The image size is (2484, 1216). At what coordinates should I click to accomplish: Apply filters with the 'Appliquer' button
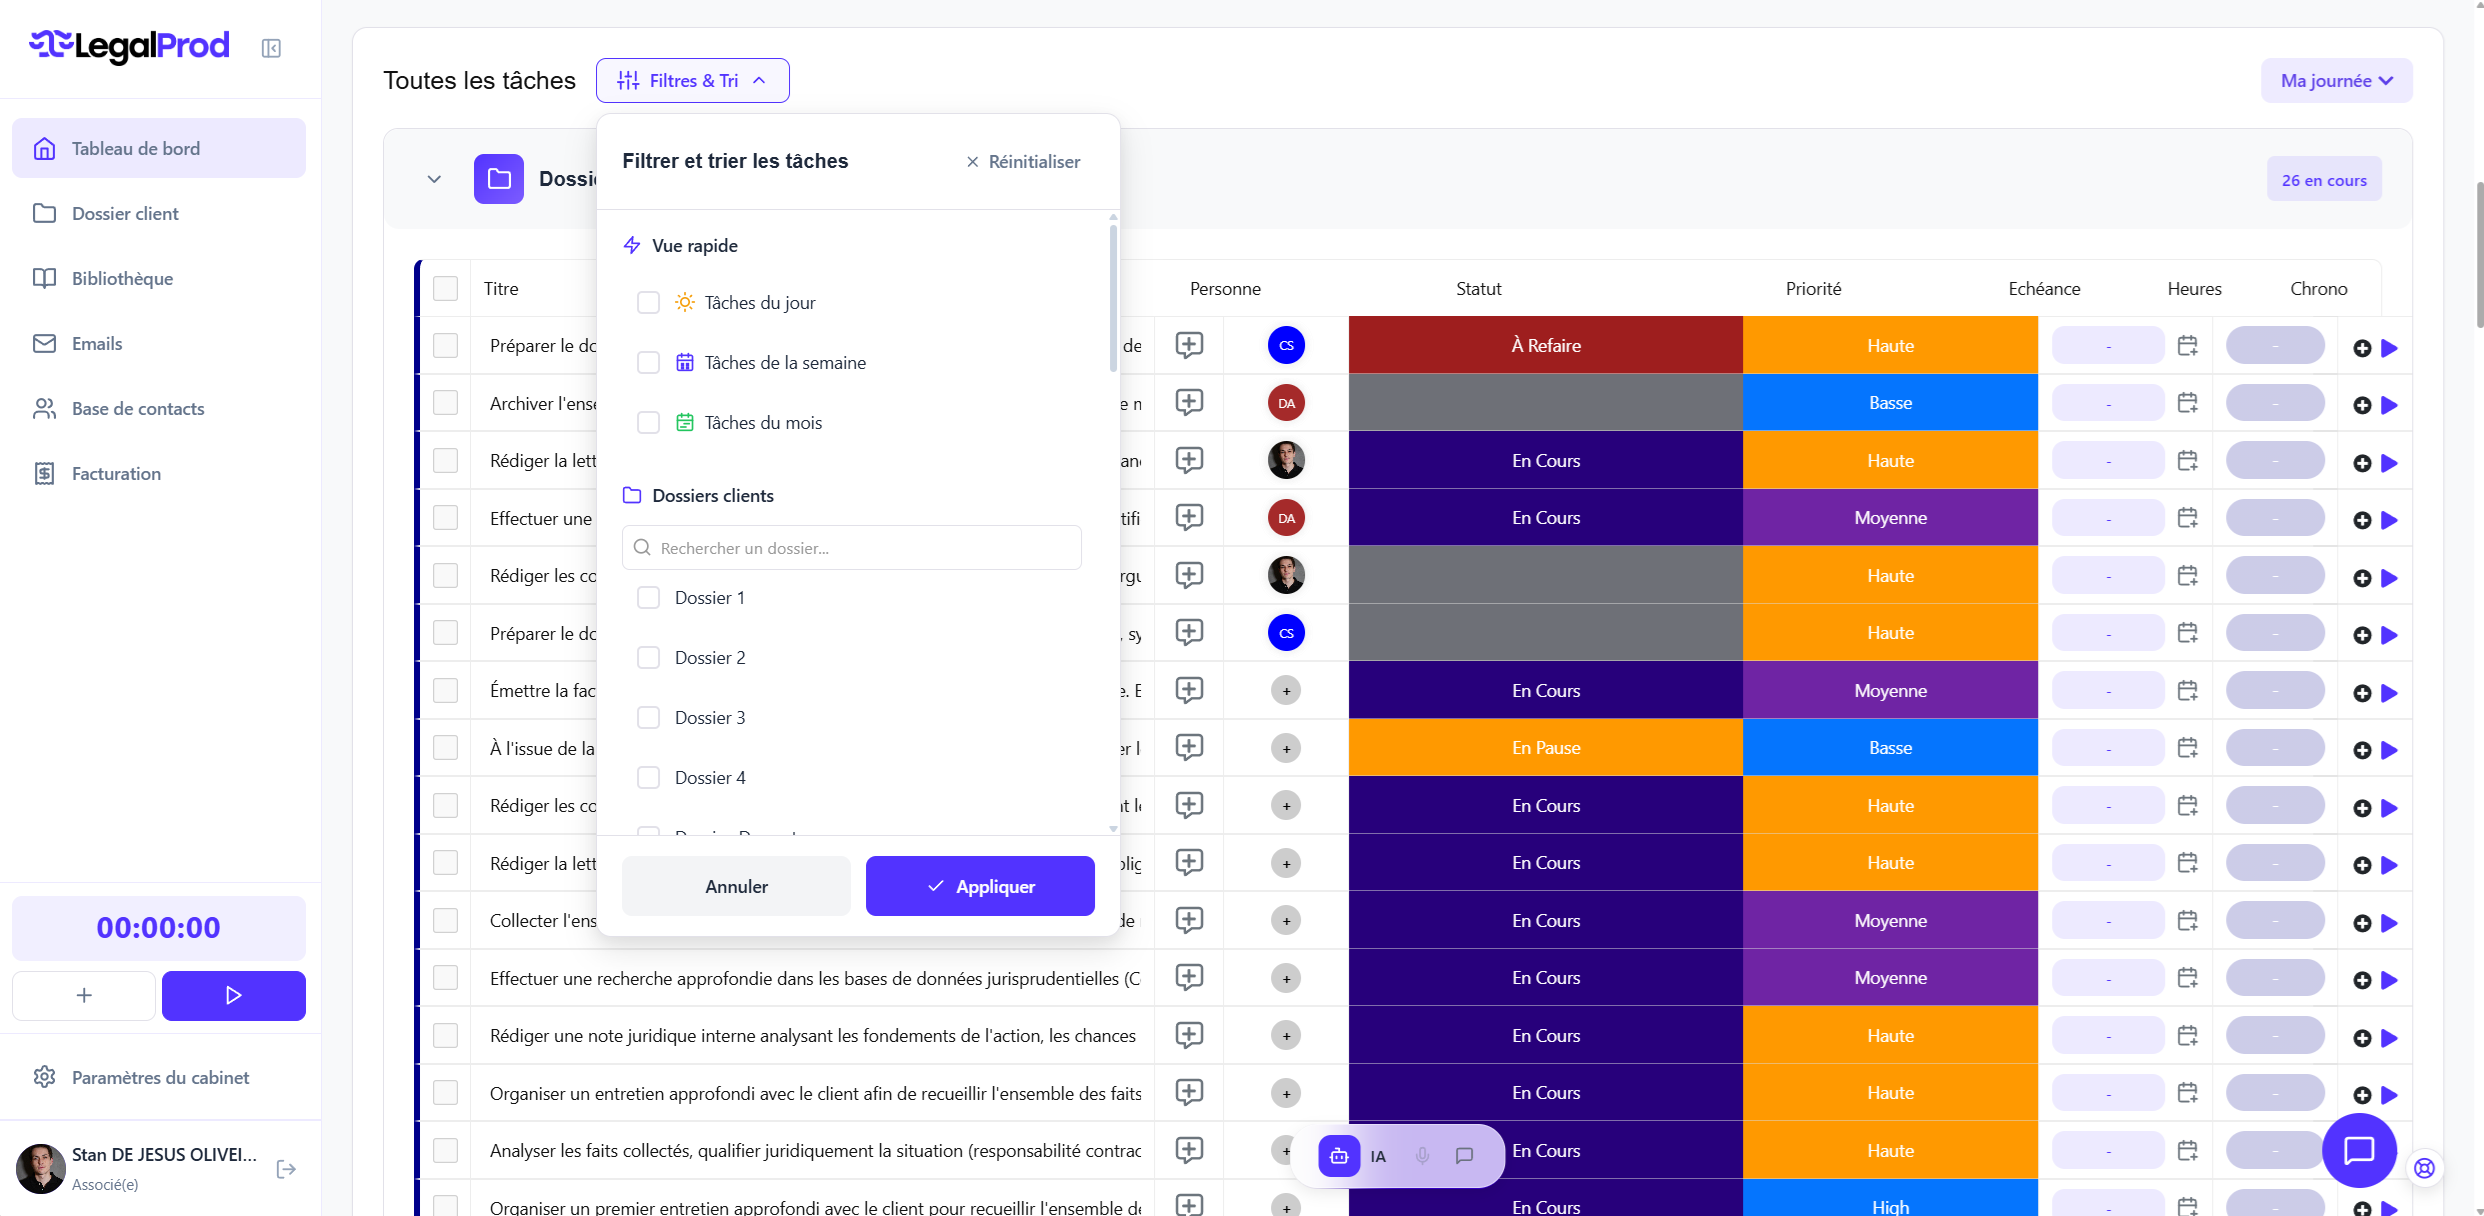979,886
